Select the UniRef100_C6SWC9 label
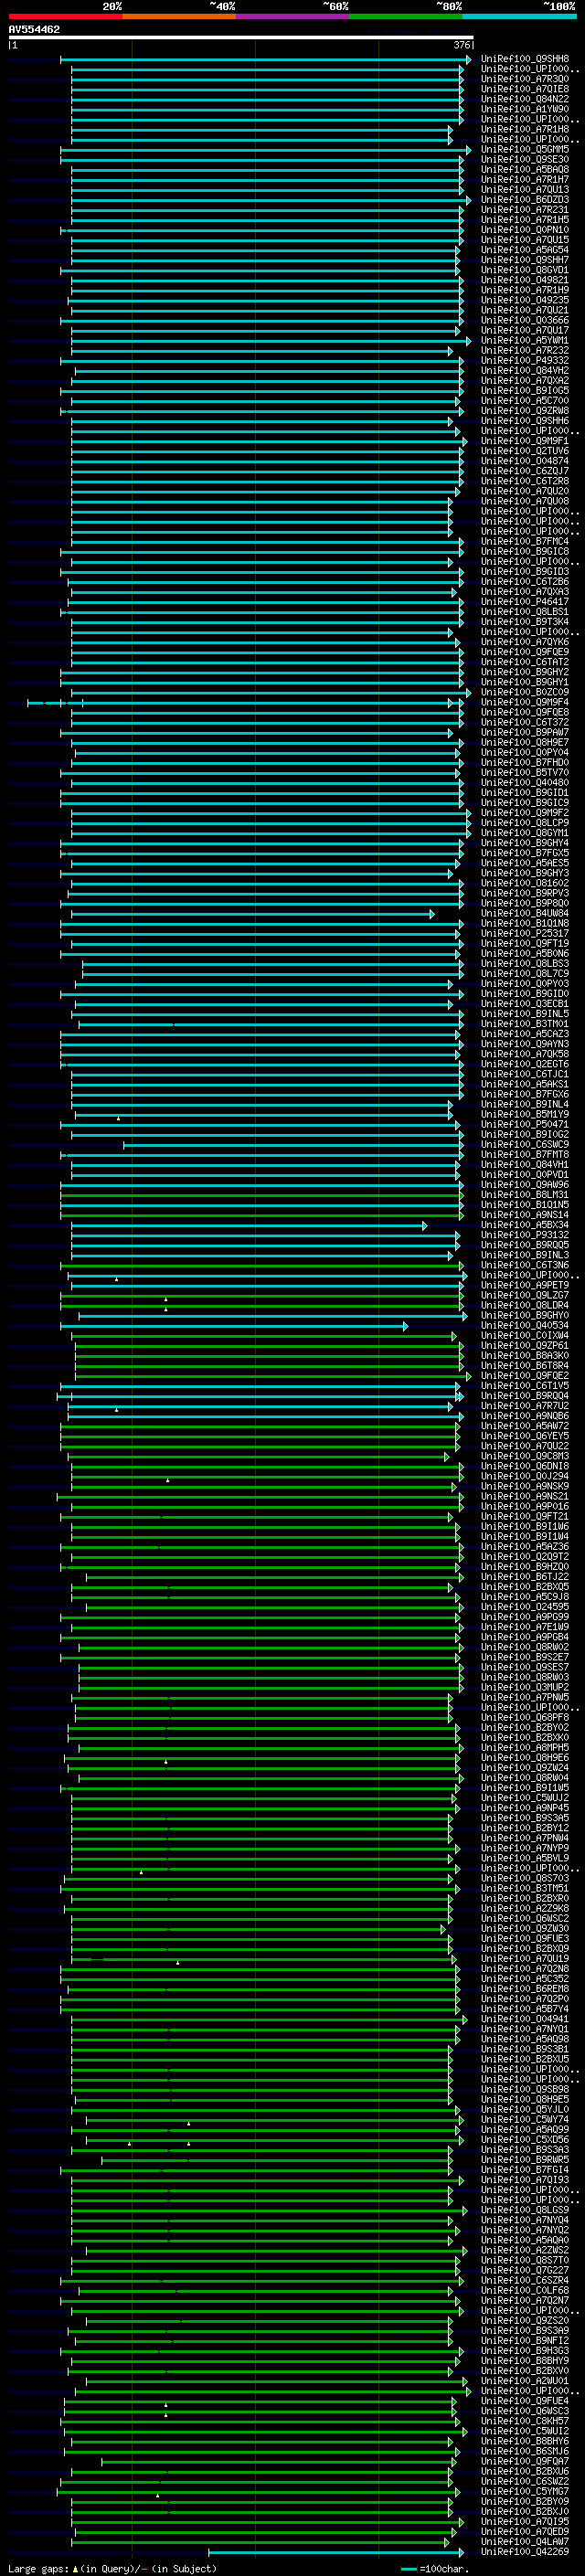 (525, 1145)
